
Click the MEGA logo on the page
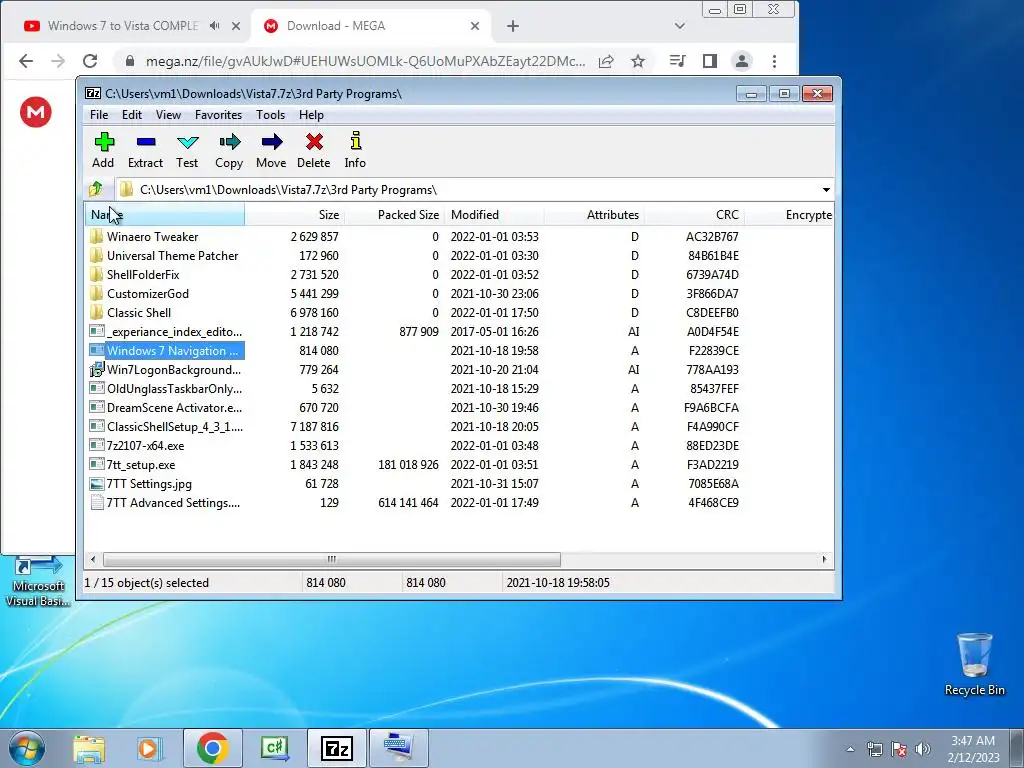click(x=36, y=112)
